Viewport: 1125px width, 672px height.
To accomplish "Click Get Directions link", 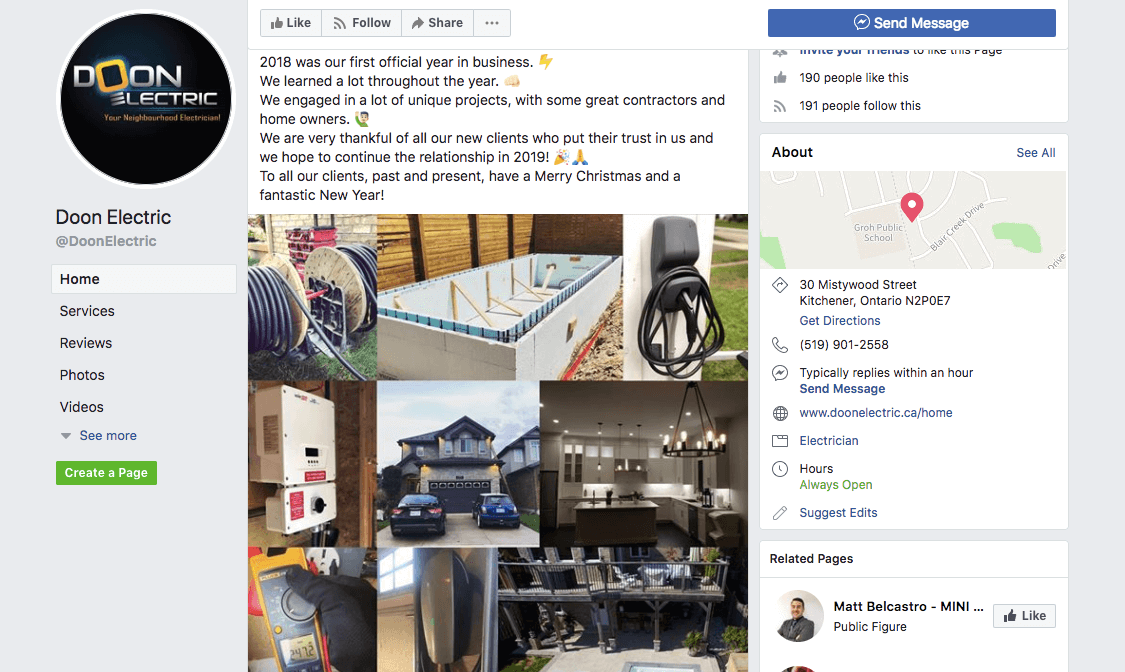I will click(x=839, y=321).
